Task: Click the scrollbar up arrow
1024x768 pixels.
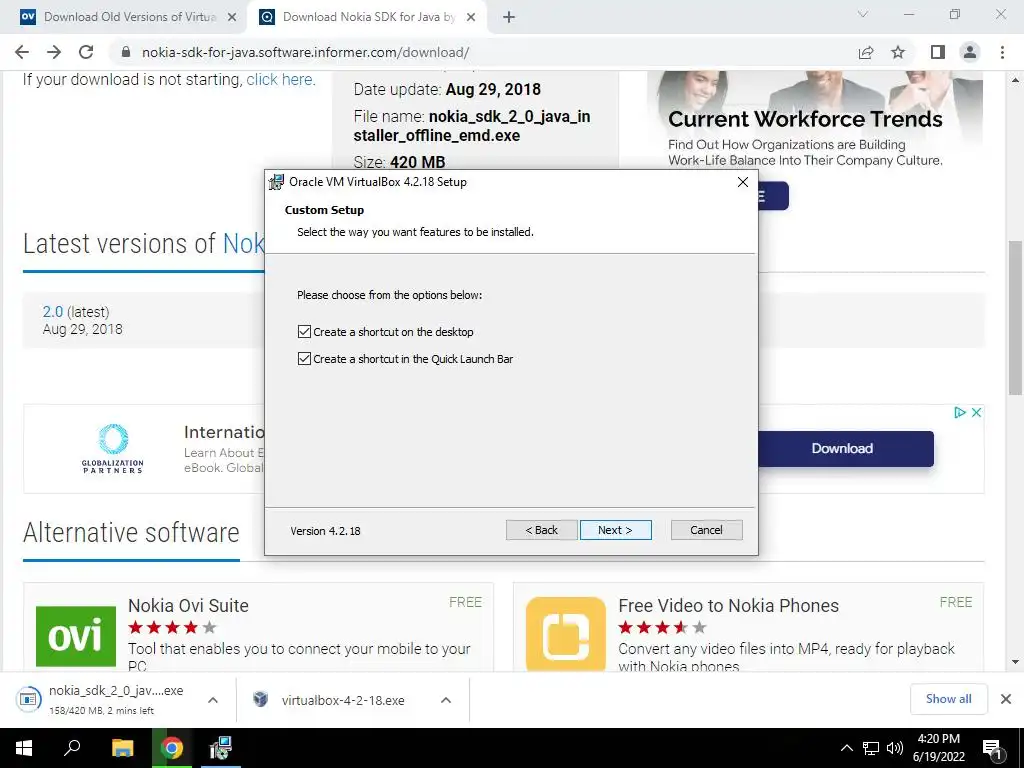Action: (1015, 80)
